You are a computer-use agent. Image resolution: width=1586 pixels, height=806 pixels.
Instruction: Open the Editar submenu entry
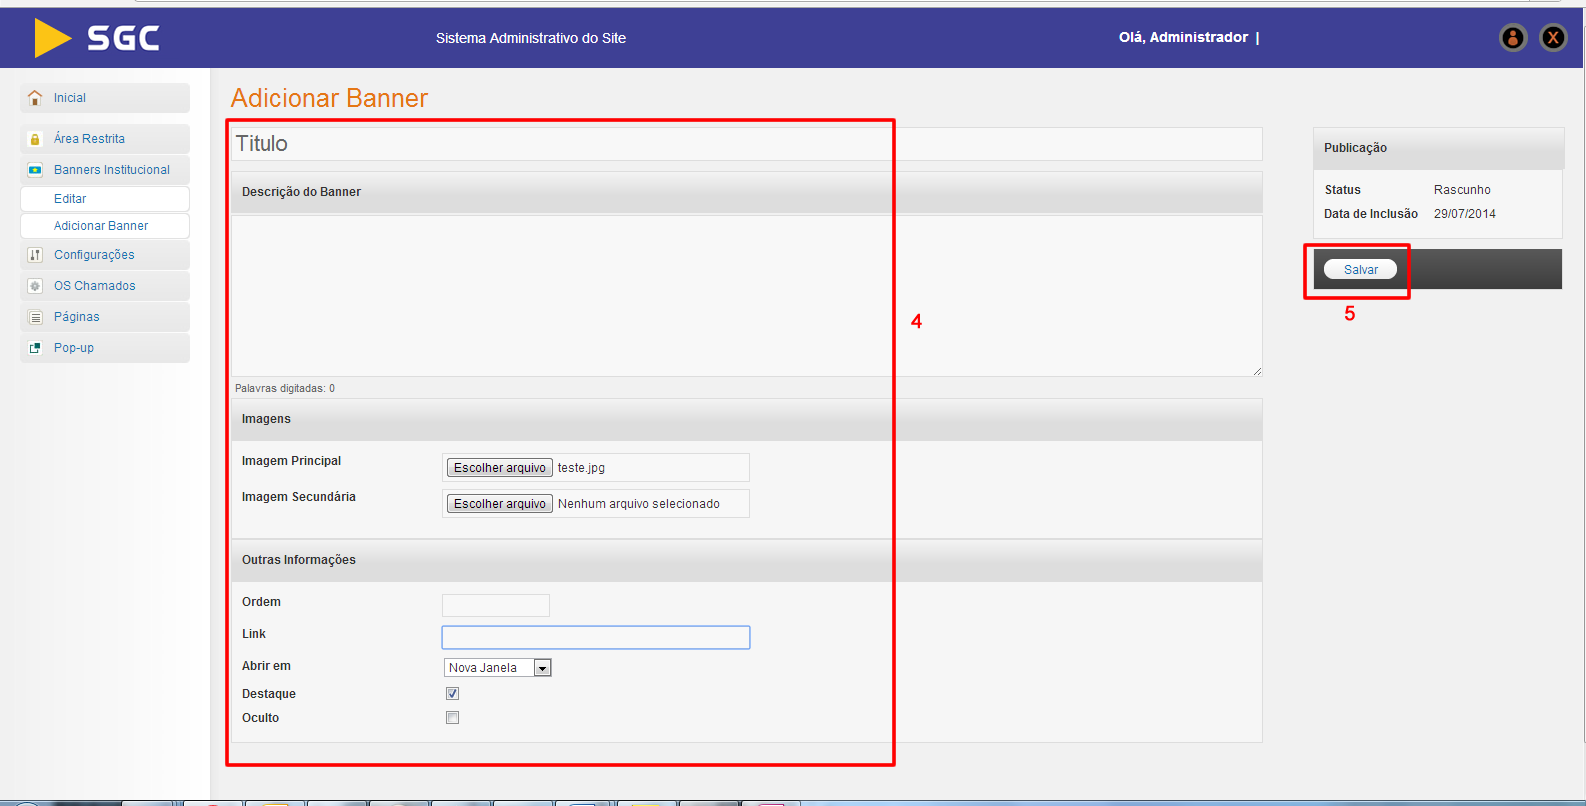[x=105, y=199]
